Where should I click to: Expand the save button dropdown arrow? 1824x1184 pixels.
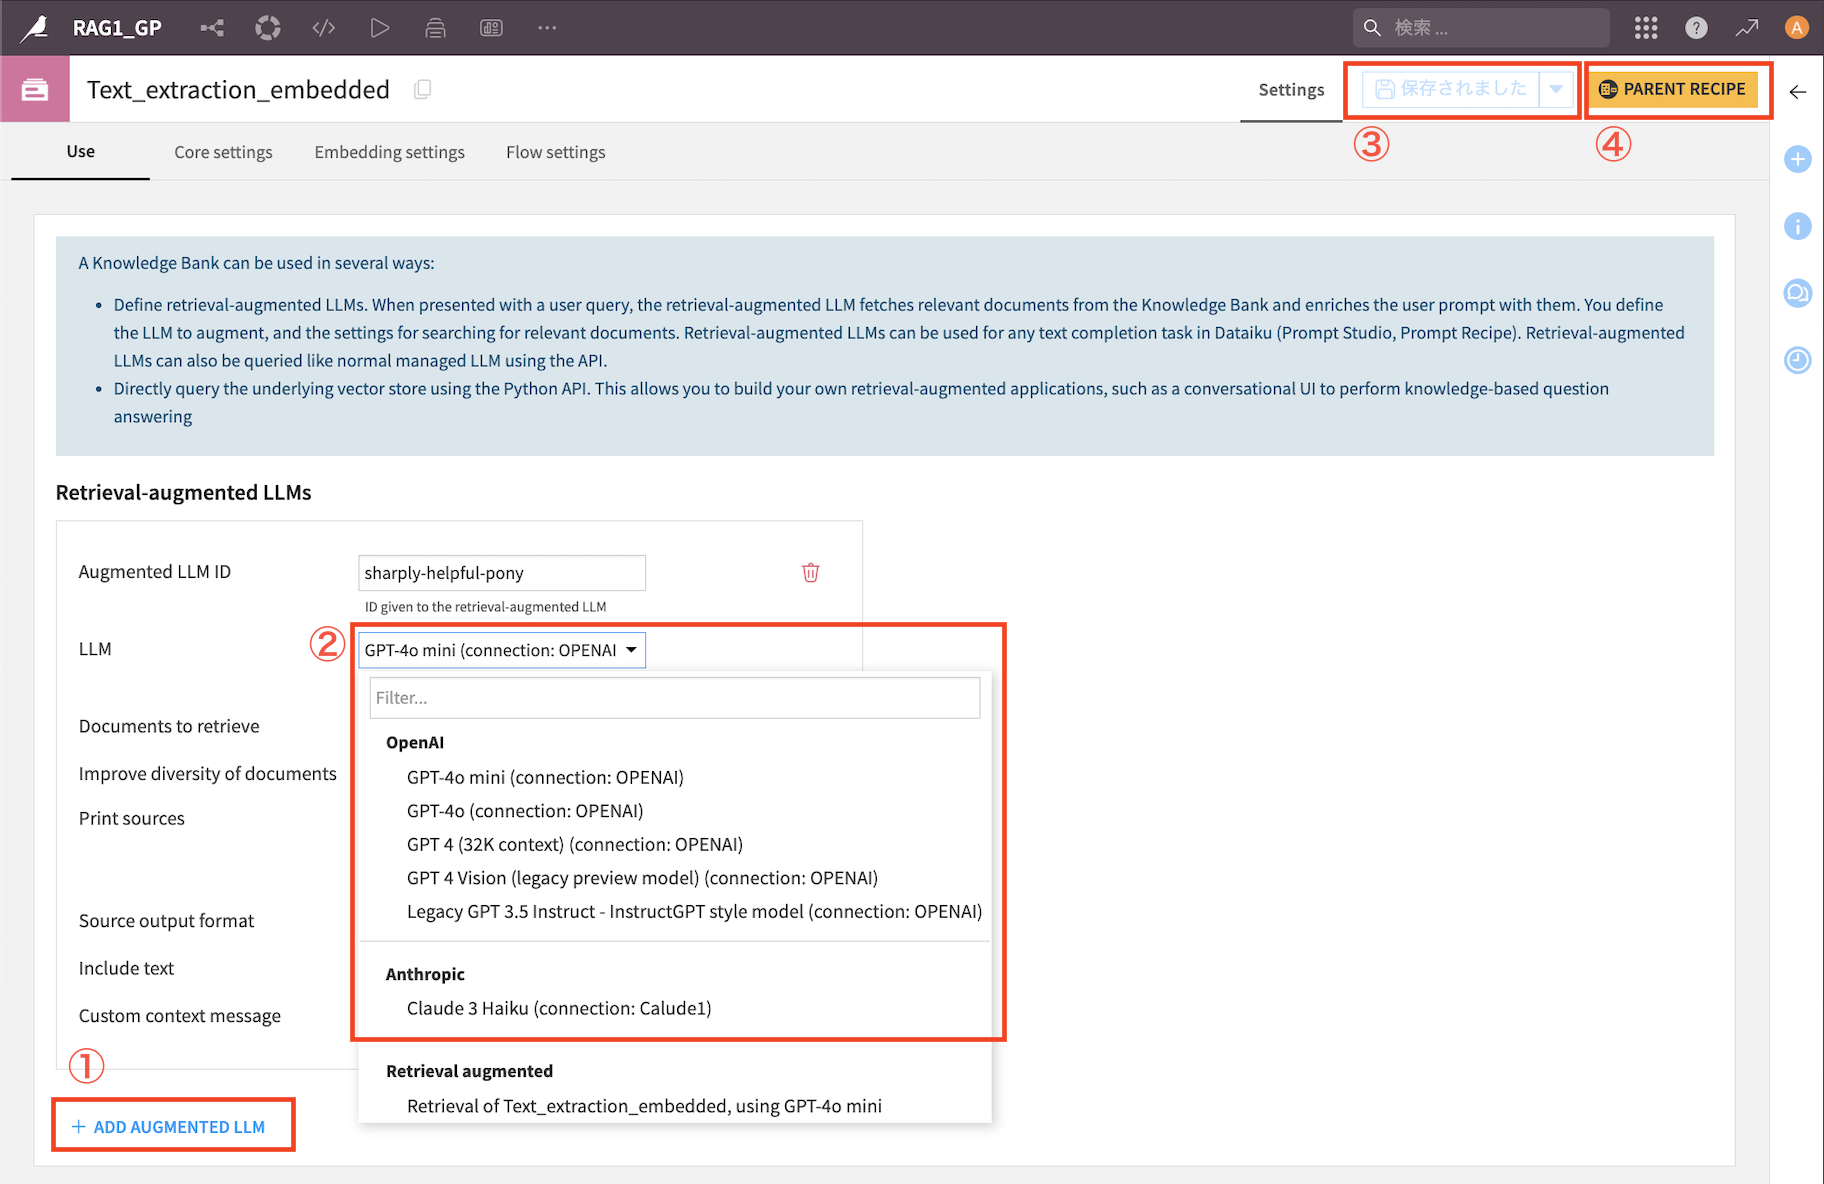point(1556,89)
